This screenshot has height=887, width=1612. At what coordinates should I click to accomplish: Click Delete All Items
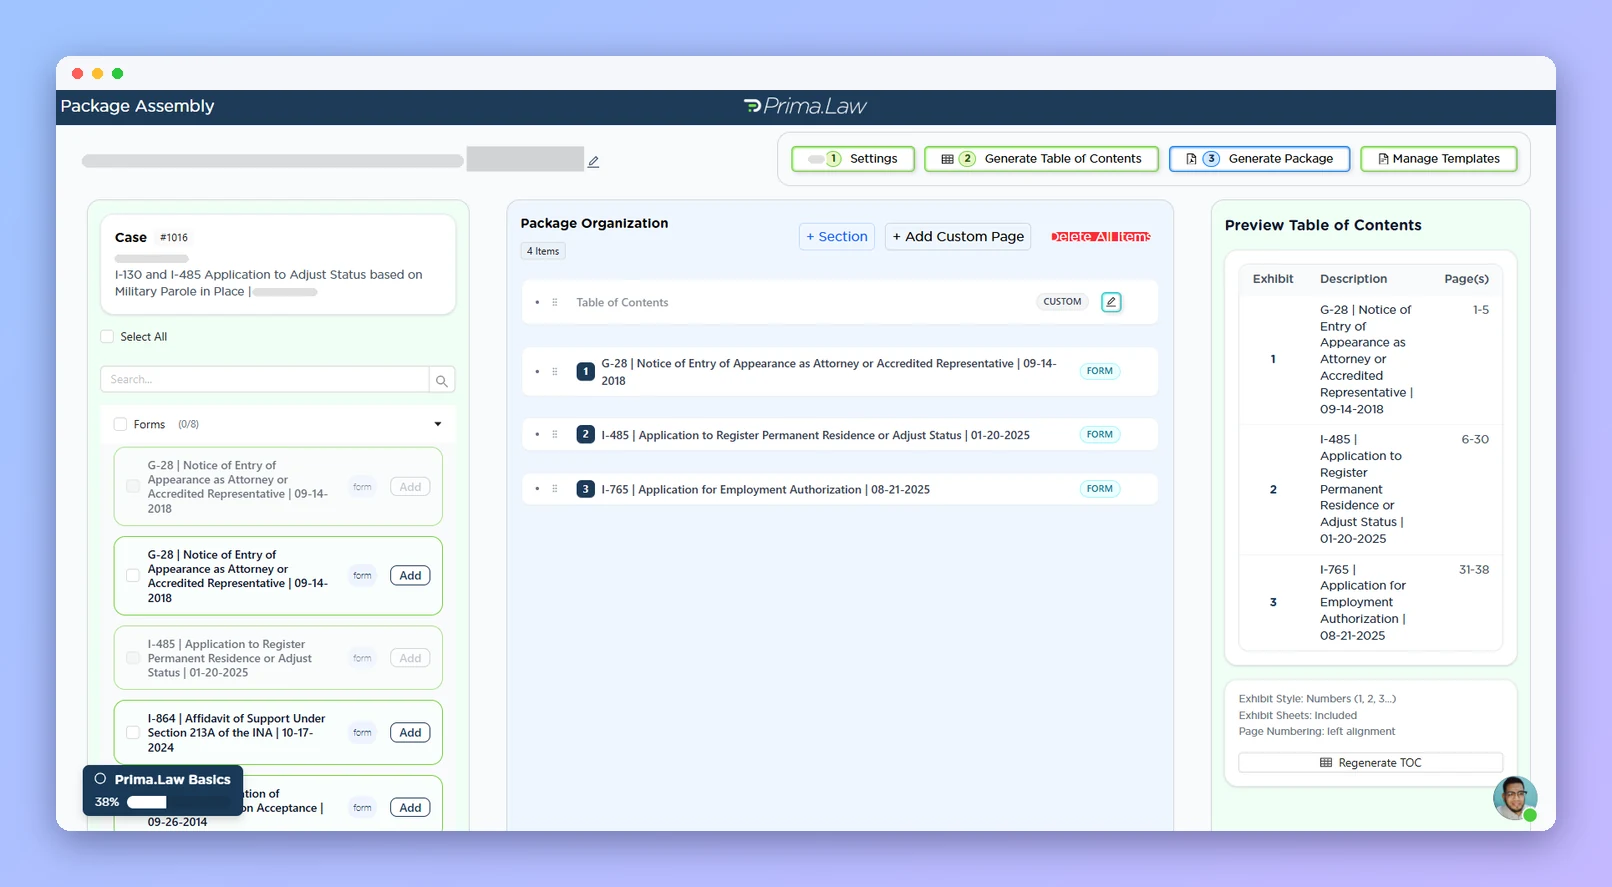1100,237
